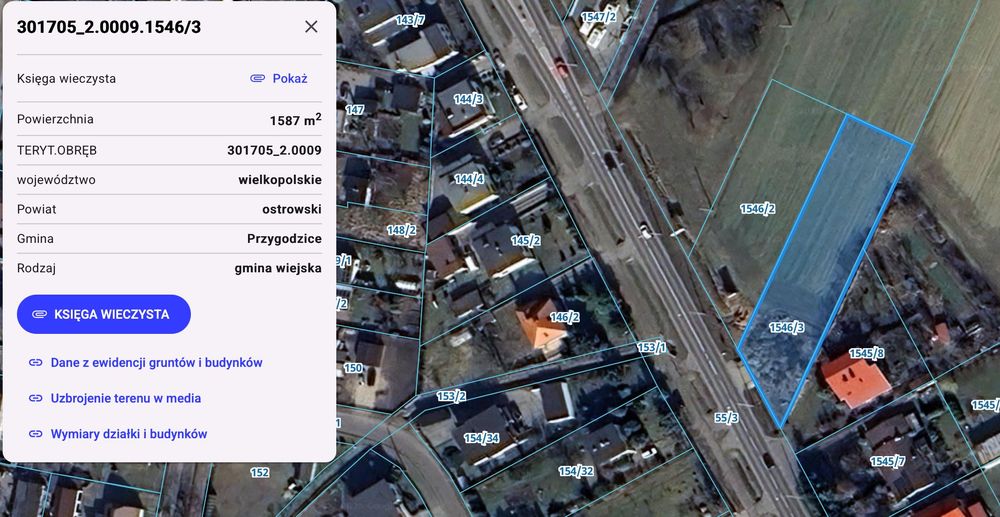Click link icon beside Uzbrojenie terenu

[36, 398]
